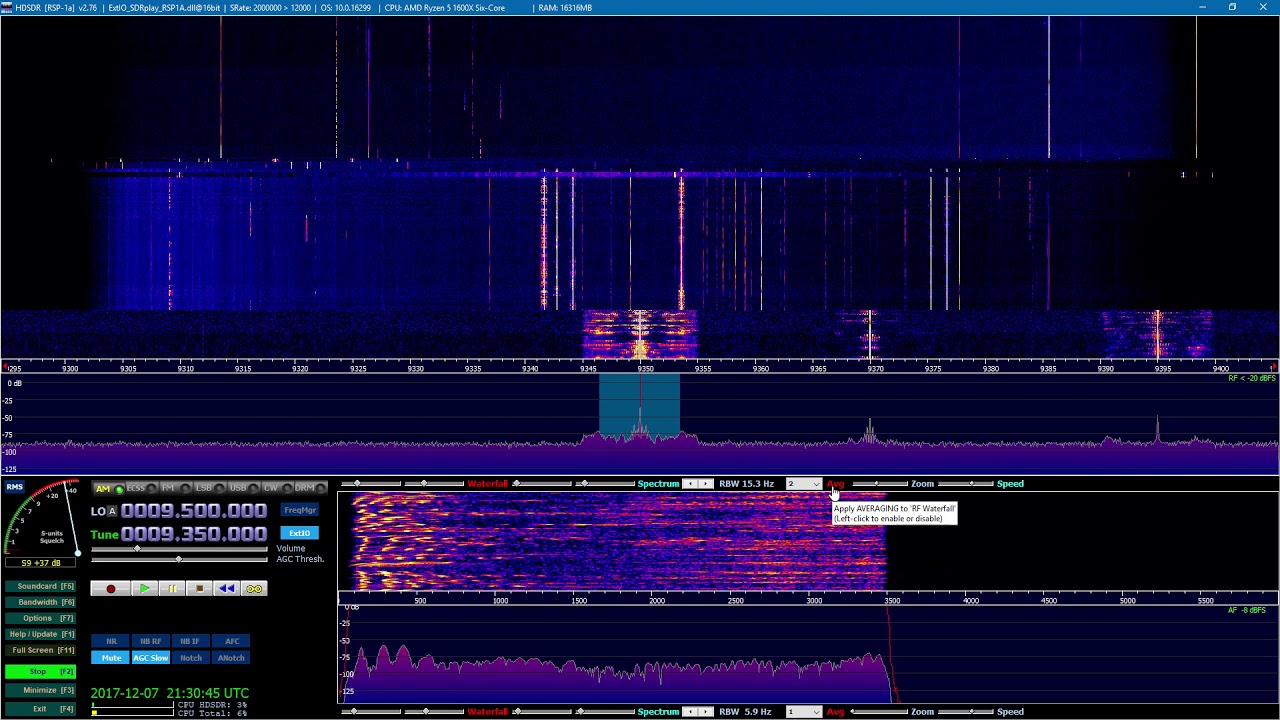Adjust the RF Zoom slider
The height and width of the screenshot is (720, 1280).
tap(878, 484)
